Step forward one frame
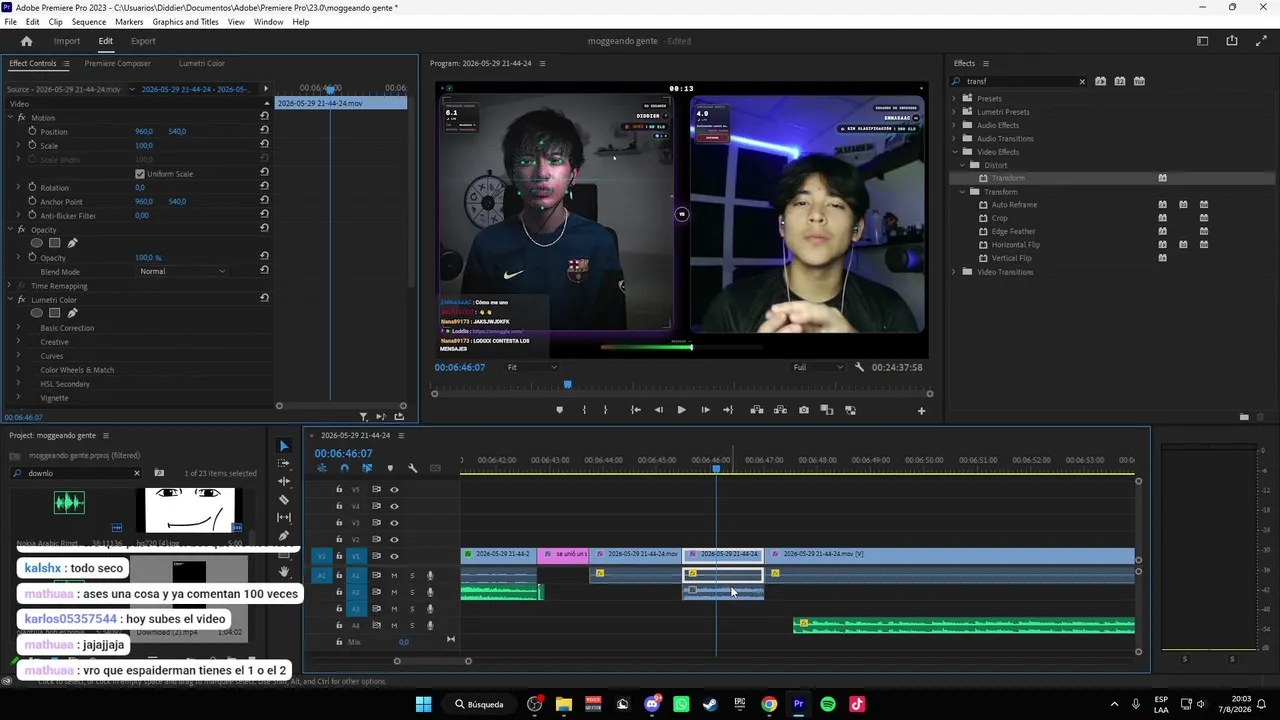This screenshot has height=720, width=1280. tap(705, 410)
